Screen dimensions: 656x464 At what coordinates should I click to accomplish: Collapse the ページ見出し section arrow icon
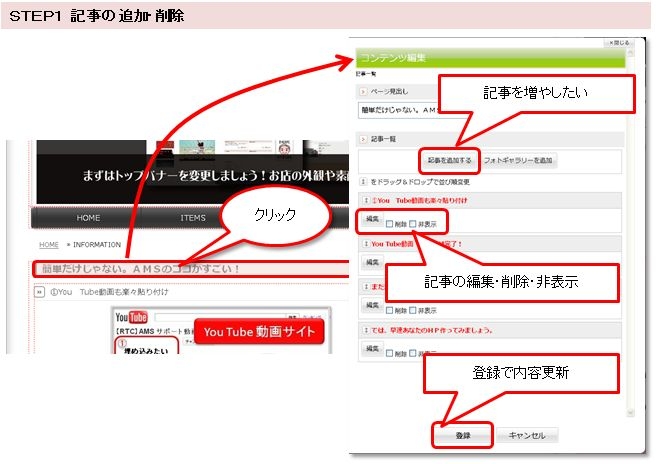[x=364, y=91]
